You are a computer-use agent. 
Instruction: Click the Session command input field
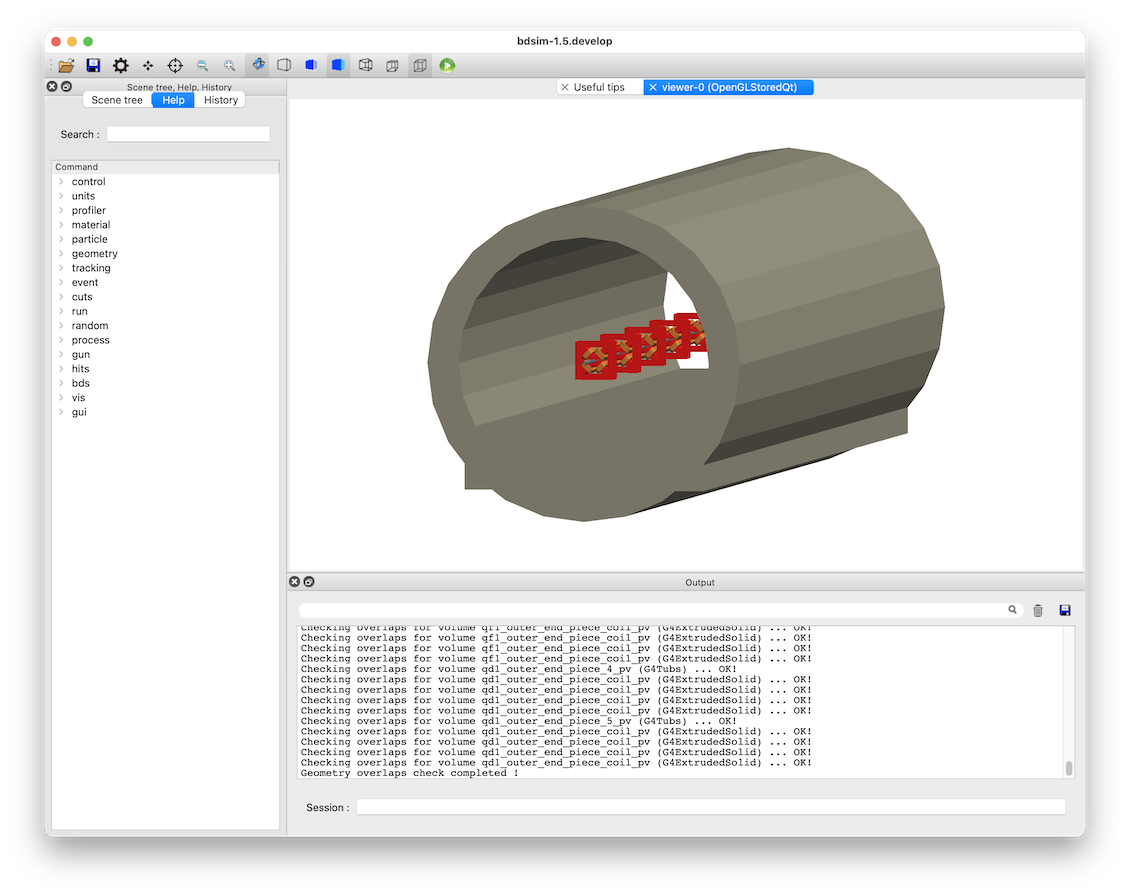click(x=711, y=807)
